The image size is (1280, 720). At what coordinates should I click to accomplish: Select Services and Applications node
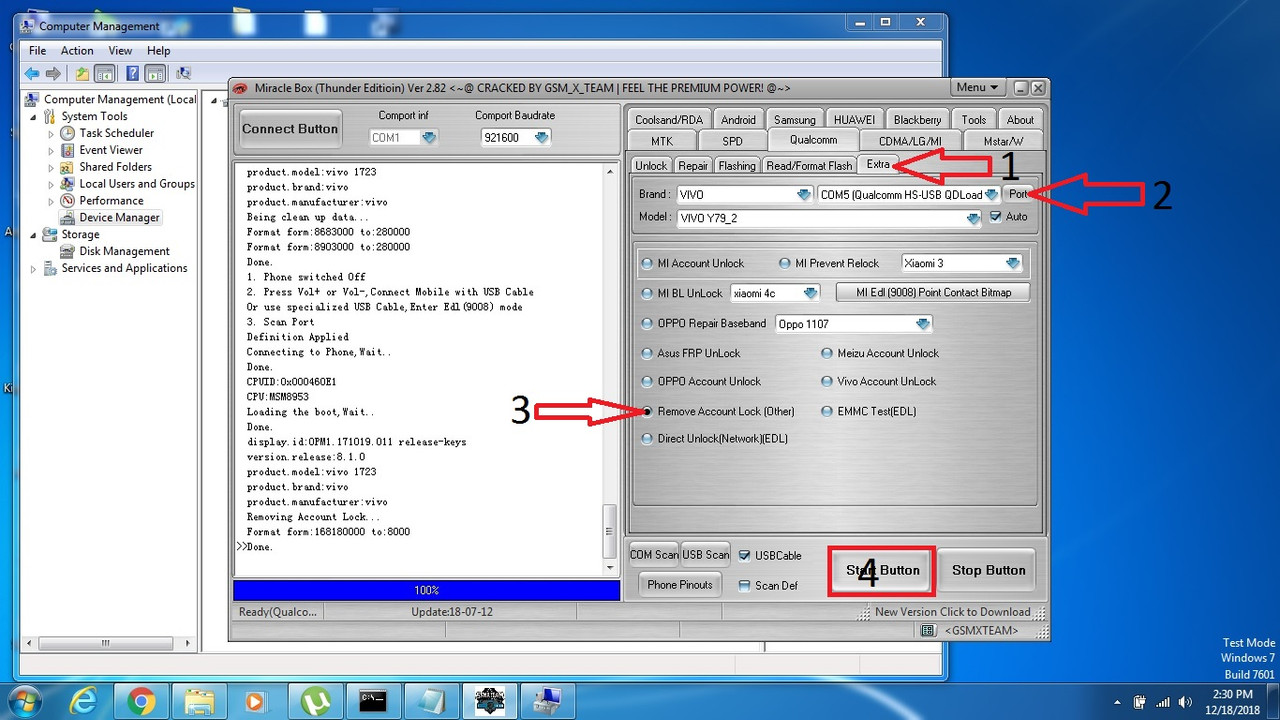pyautogui.click(x=124, y=268)
